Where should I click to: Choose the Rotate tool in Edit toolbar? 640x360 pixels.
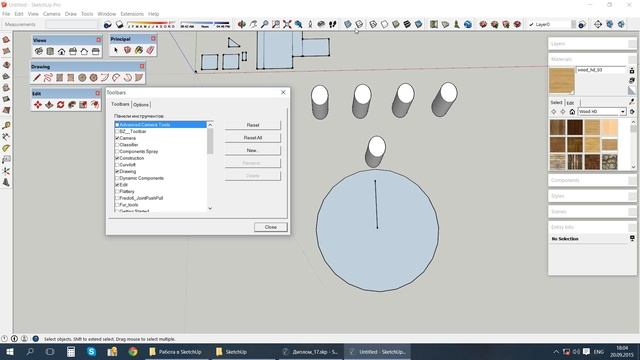60,104
